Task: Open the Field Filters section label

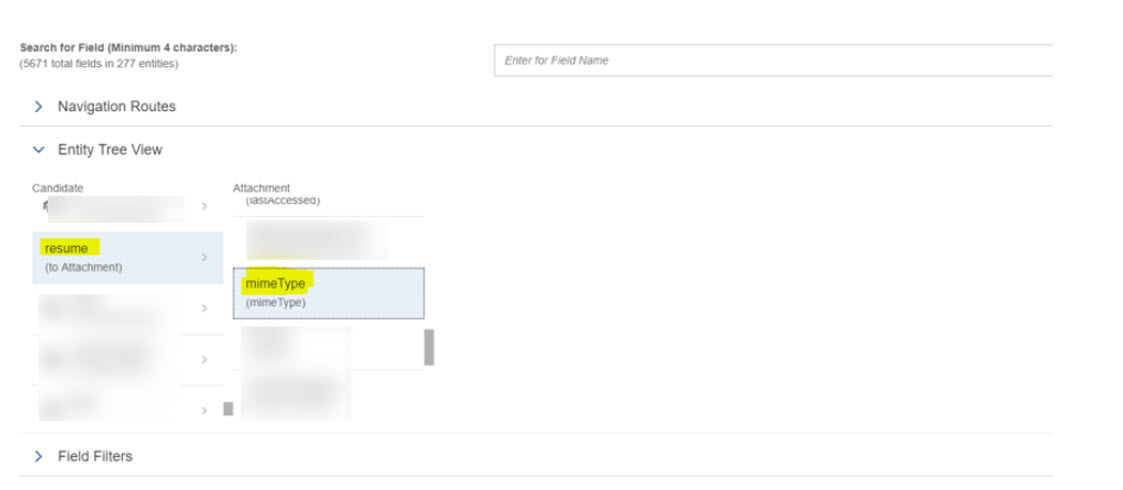Action: click(x=95, y=456)
